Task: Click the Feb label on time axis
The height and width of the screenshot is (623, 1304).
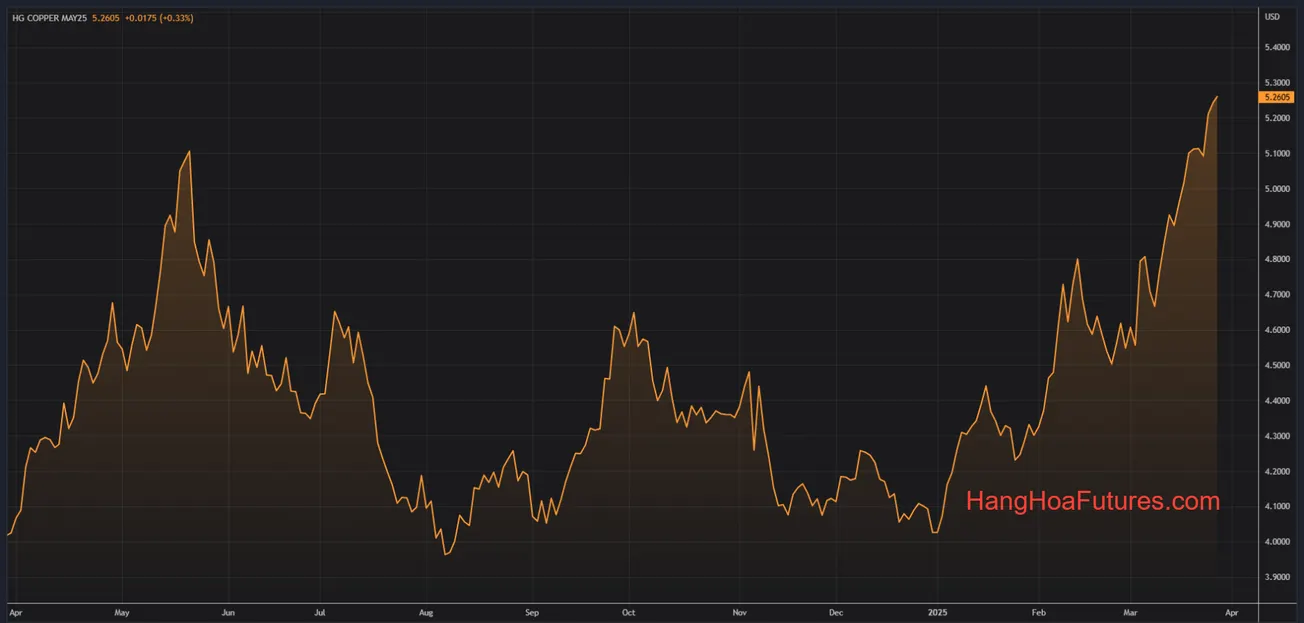Action: (1039, 612)
